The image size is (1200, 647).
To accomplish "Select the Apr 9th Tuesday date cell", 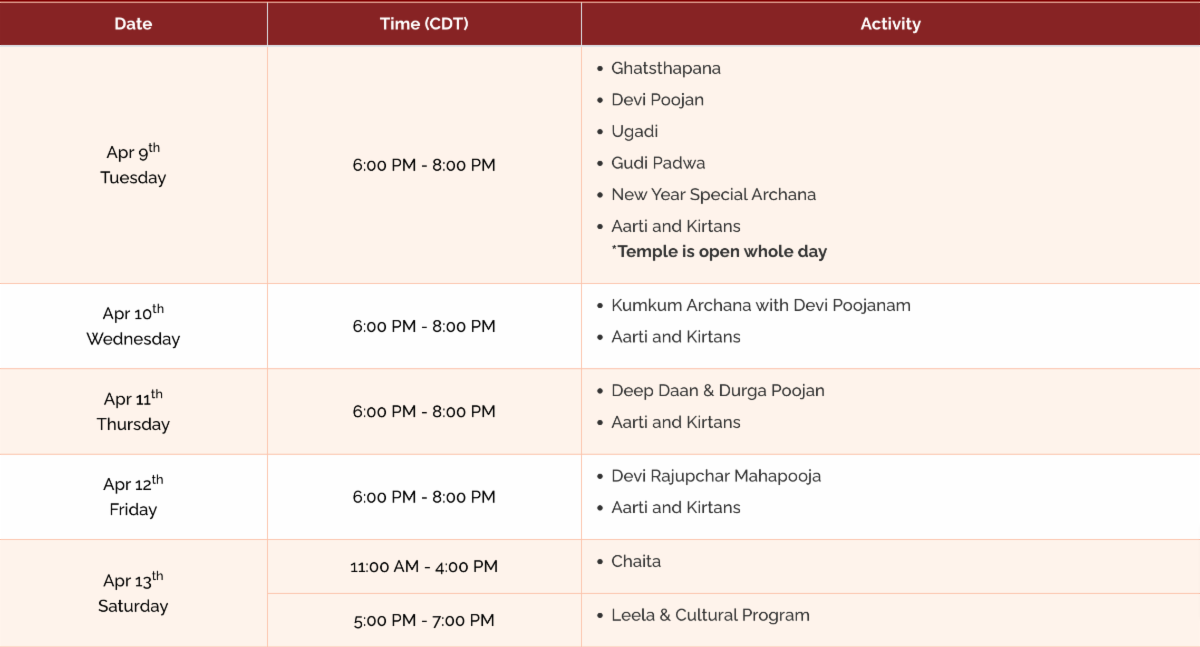I will pyautogui.click(x=133, y=165).
